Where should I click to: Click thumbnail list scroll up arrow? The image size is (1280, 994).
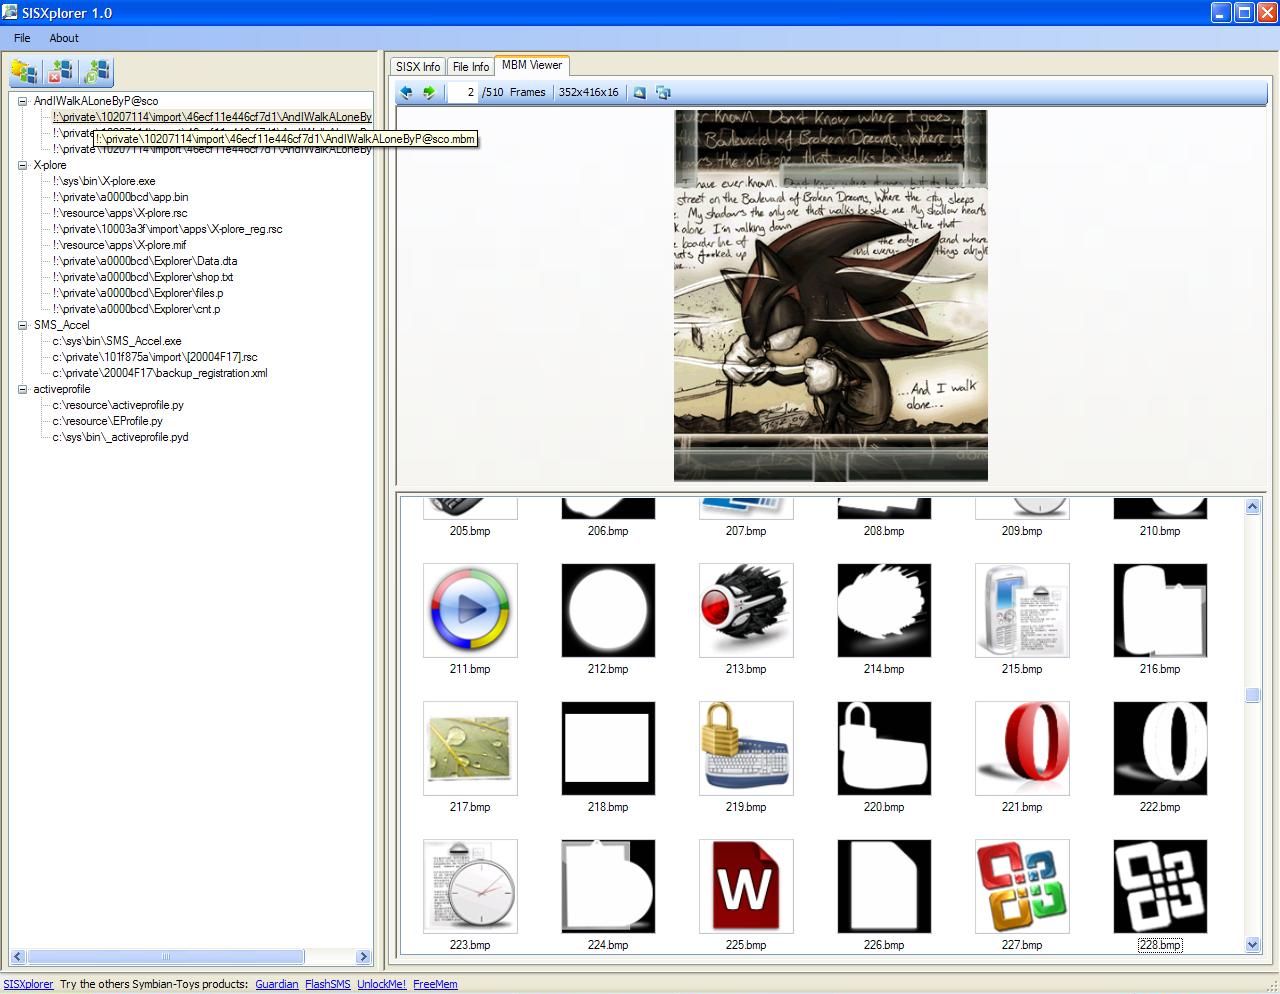coord(1253,507)
